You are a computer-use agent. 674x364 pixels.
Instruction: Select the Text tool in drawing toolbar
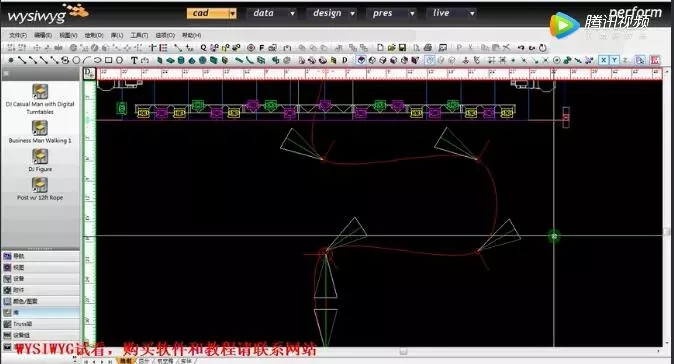point(134,60)
